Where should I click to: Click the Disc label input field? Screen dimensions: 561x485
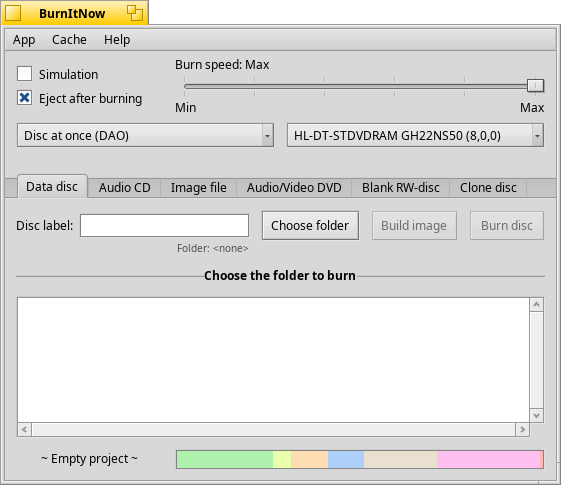(x=164, y=225)
